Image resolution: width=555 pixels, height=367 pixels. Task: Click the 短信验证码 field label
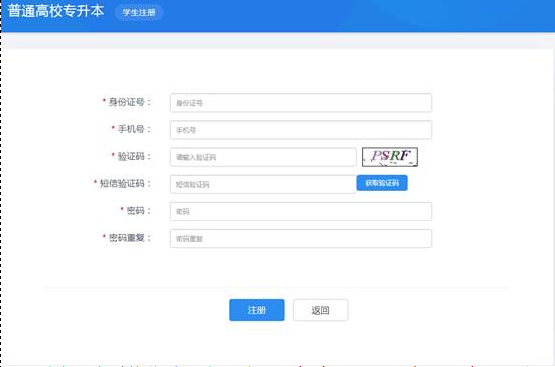pos(122,183)
